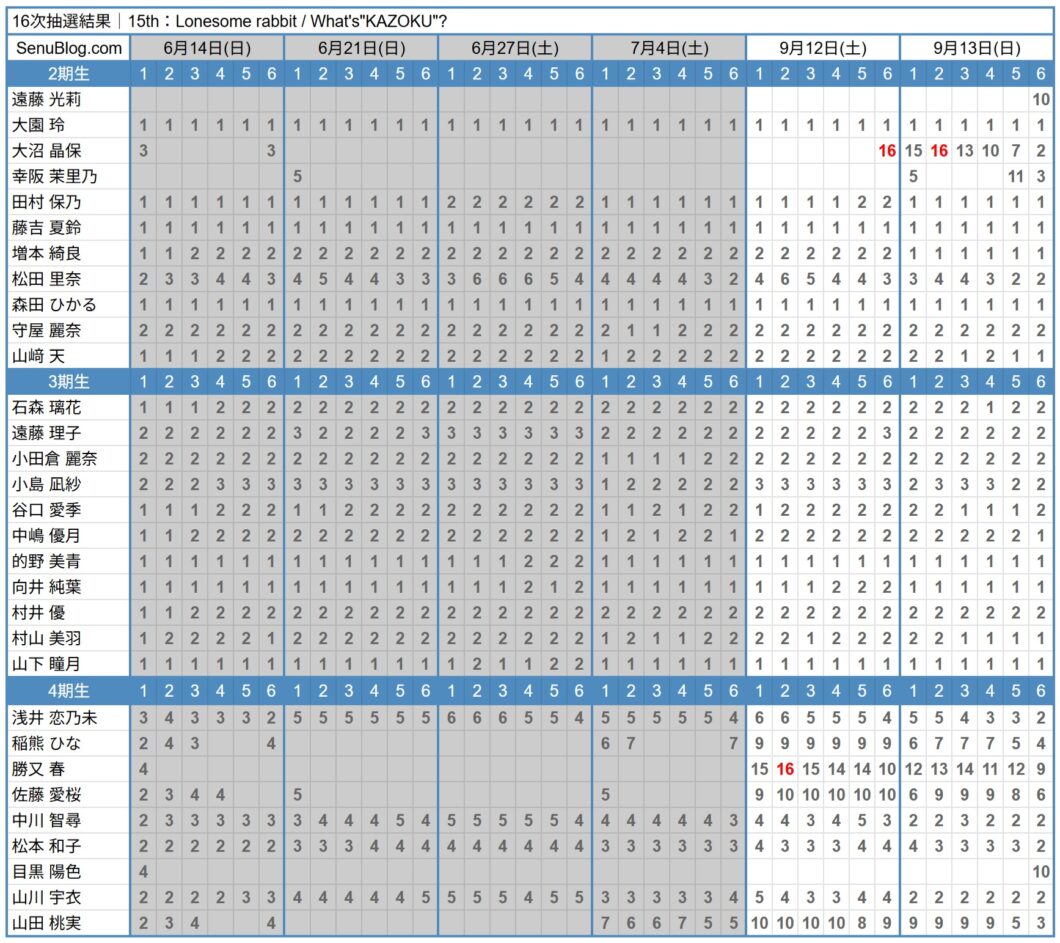Select the name 増本 綺良
This screenshot has height=943, width=1060.
tap(46, 253)
